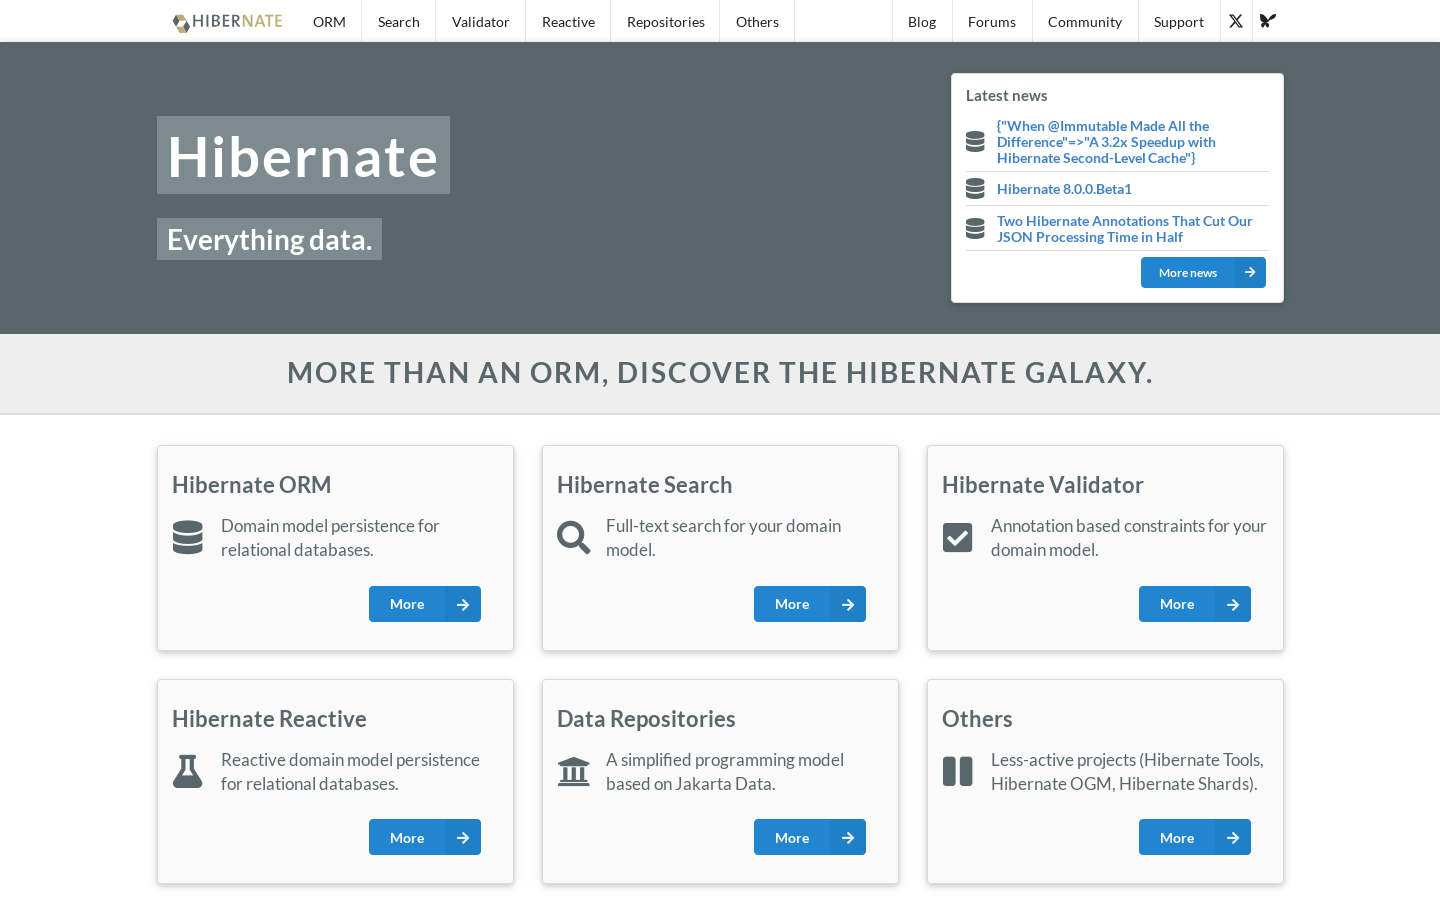Click the Hibernate Search card title
Screen dimensions: 1440x900
click(645, 485)
